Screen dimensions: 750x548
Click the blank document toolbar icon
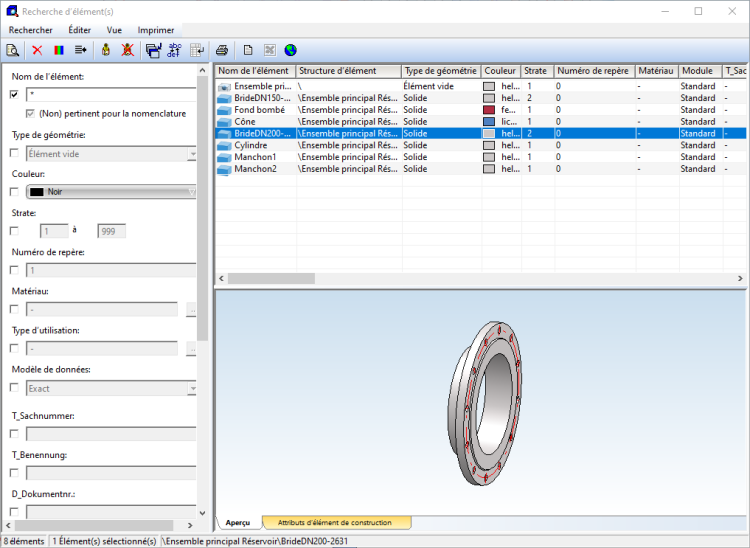click(247, 50)
